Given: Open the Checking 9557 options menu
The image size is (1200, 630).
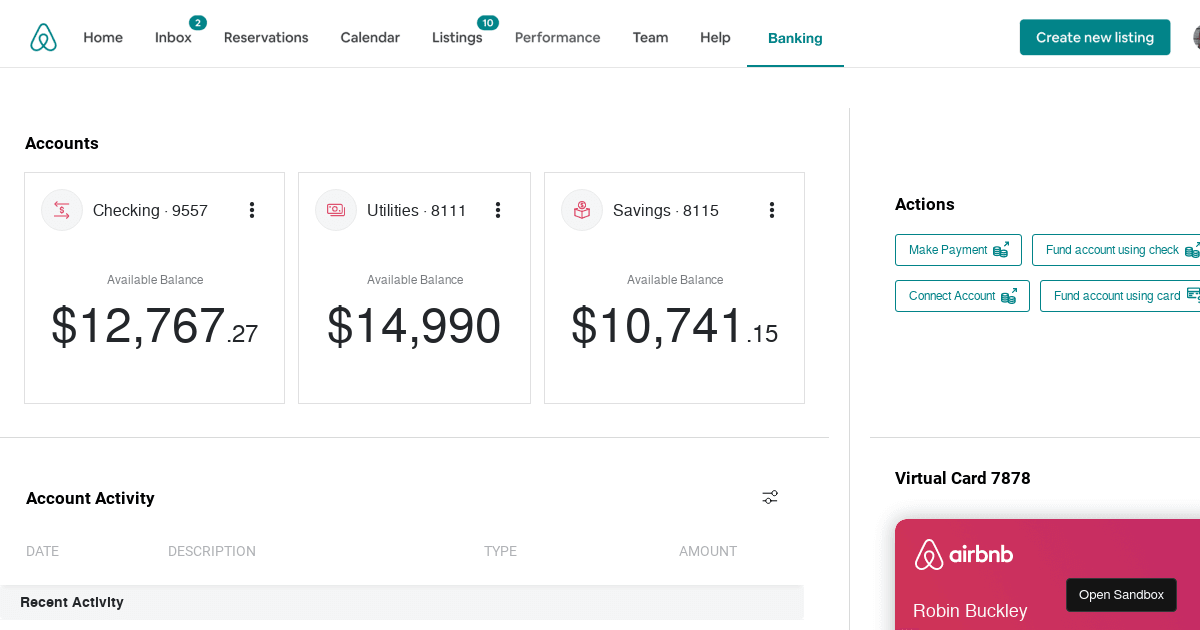Looking at the screenshot, I should click(x=252, y=210).
